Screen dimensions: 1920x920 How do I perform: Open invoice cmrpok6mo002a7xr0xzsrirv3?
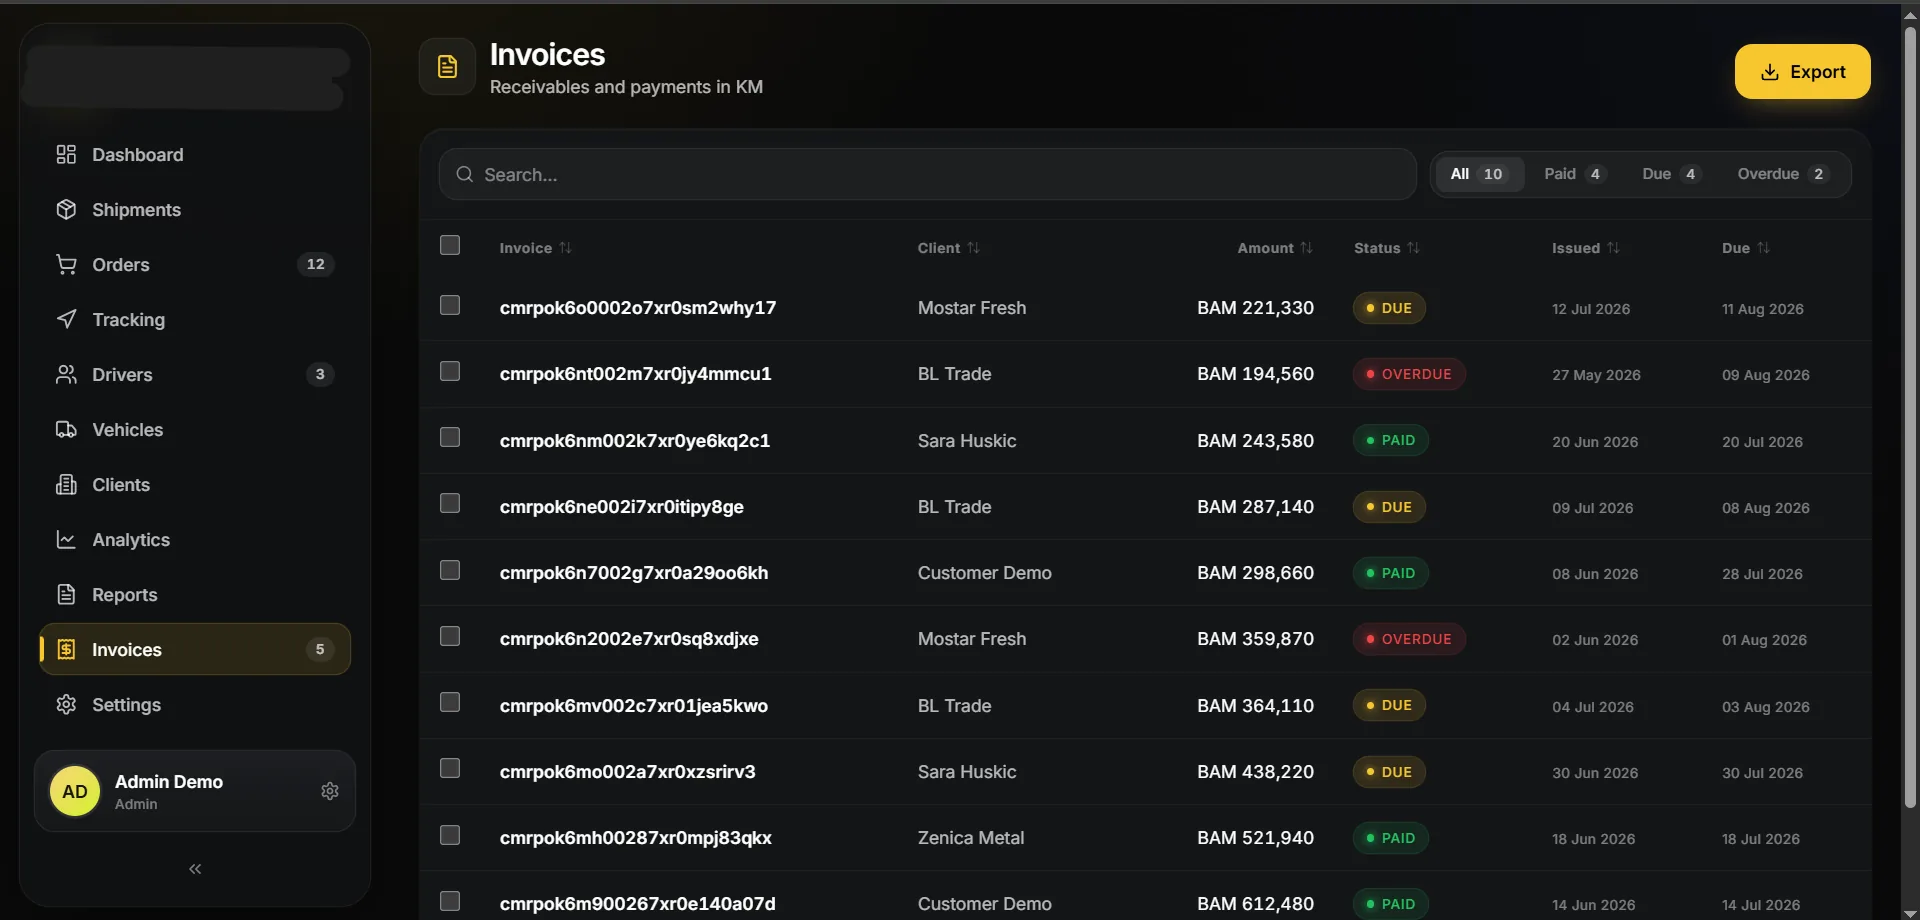[x=628, y=772]
